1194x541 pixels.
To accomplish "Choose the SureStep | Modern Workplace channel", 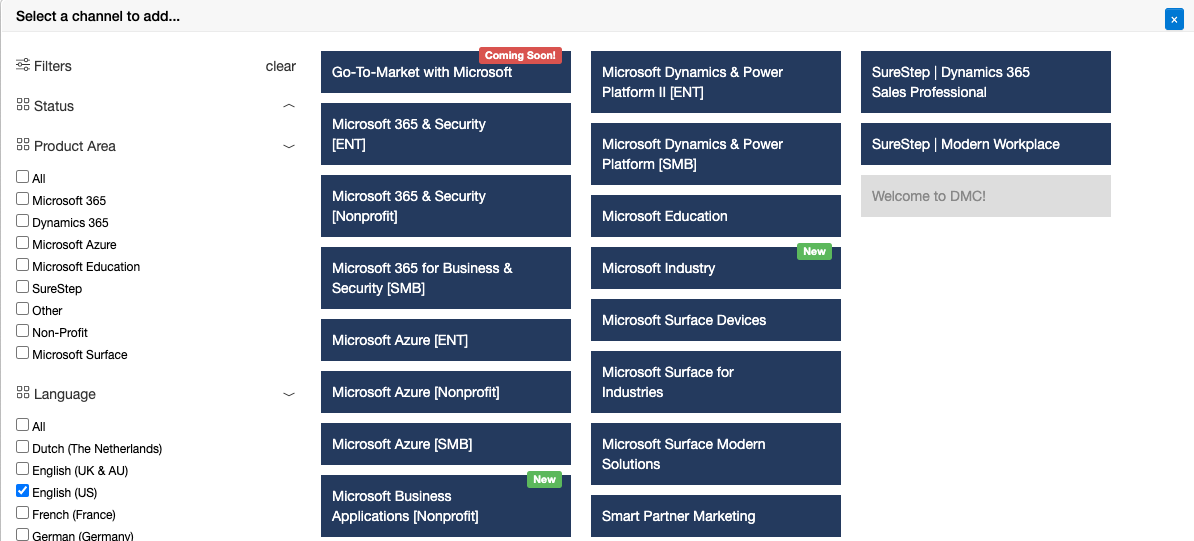I will pos(985,144).
